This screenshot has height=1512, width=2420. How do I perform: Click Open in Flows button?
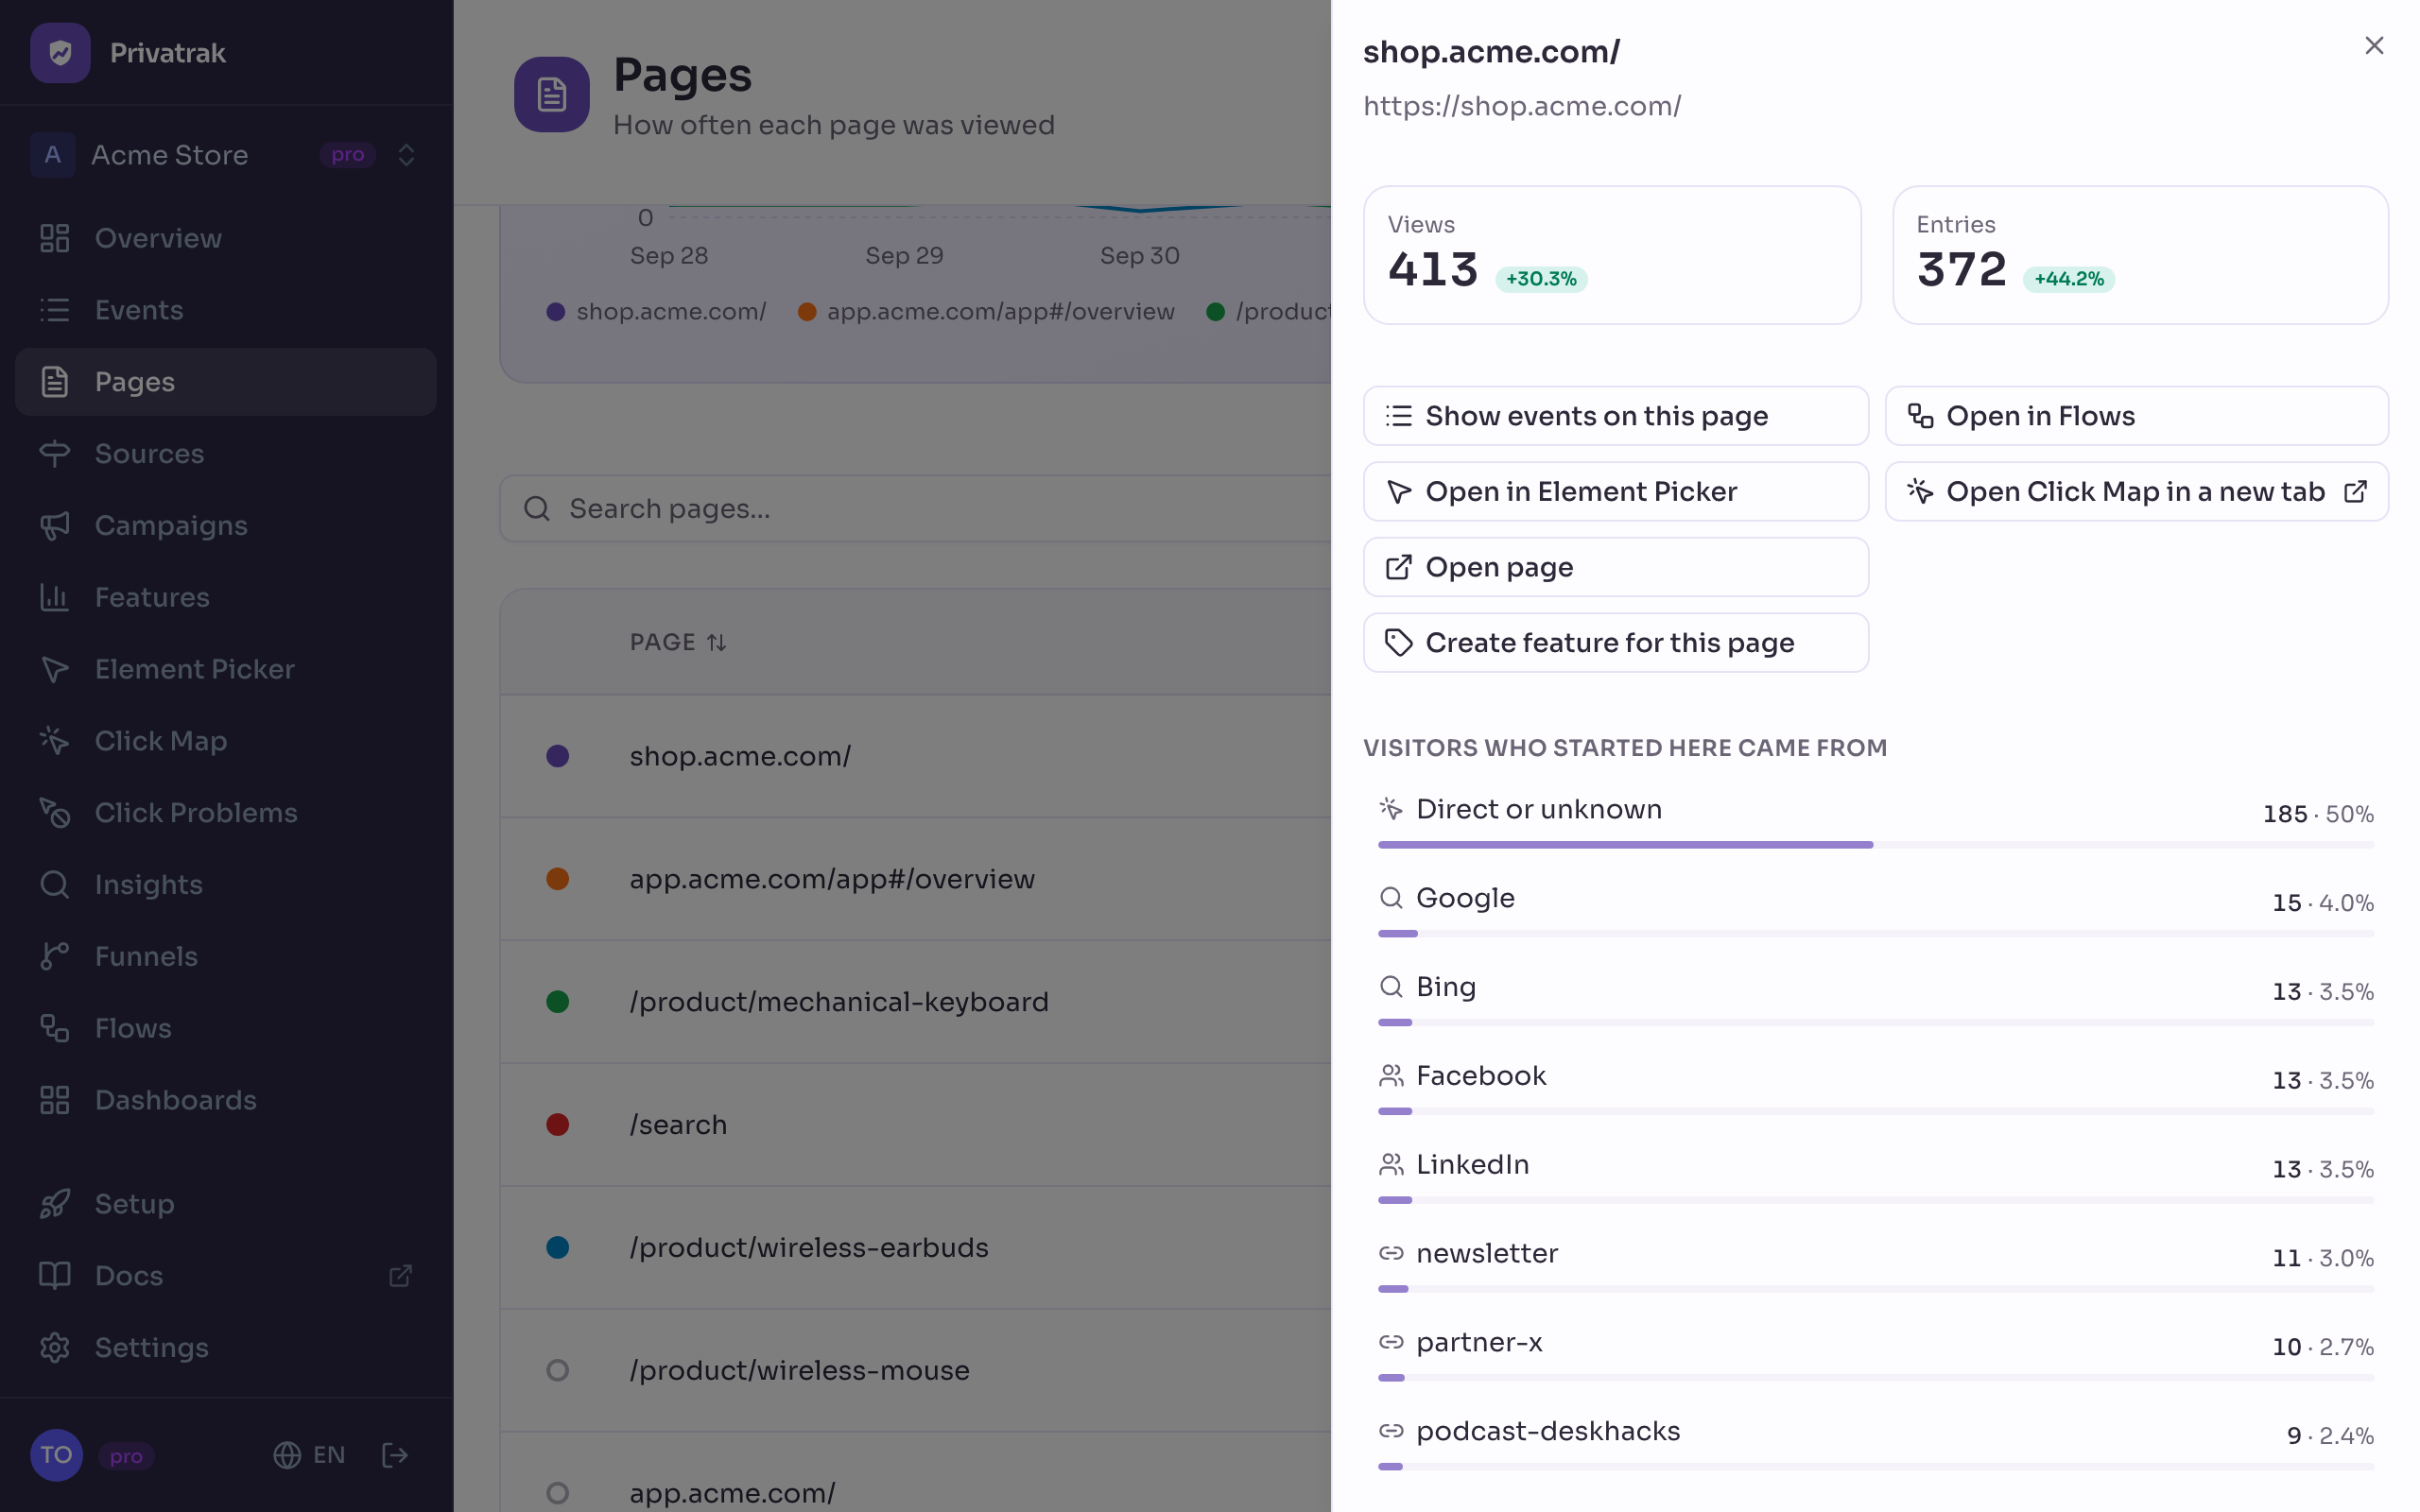pyautogui.click(x=2137, y=416)
